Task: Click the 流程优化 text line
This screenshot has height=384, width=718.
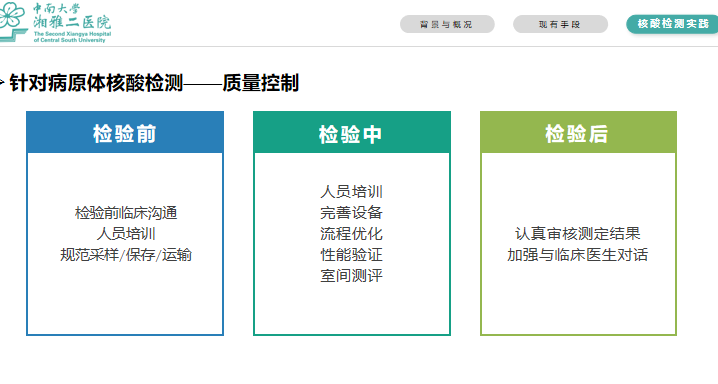Action: click(x=351, y=234)
